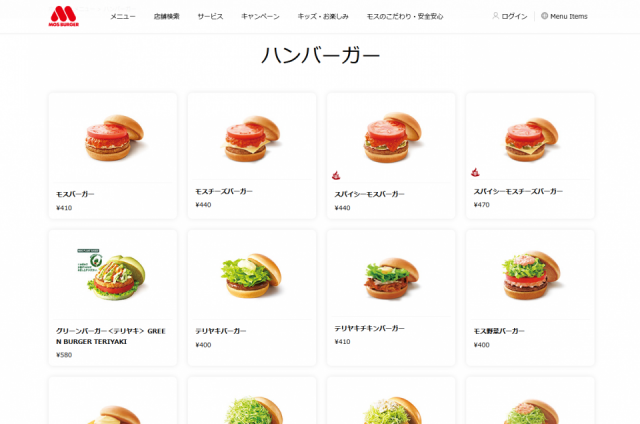Open the モス野菜バーガー product image
The width and height of the screenshot is (640, 424).
(x=530, y=275)
